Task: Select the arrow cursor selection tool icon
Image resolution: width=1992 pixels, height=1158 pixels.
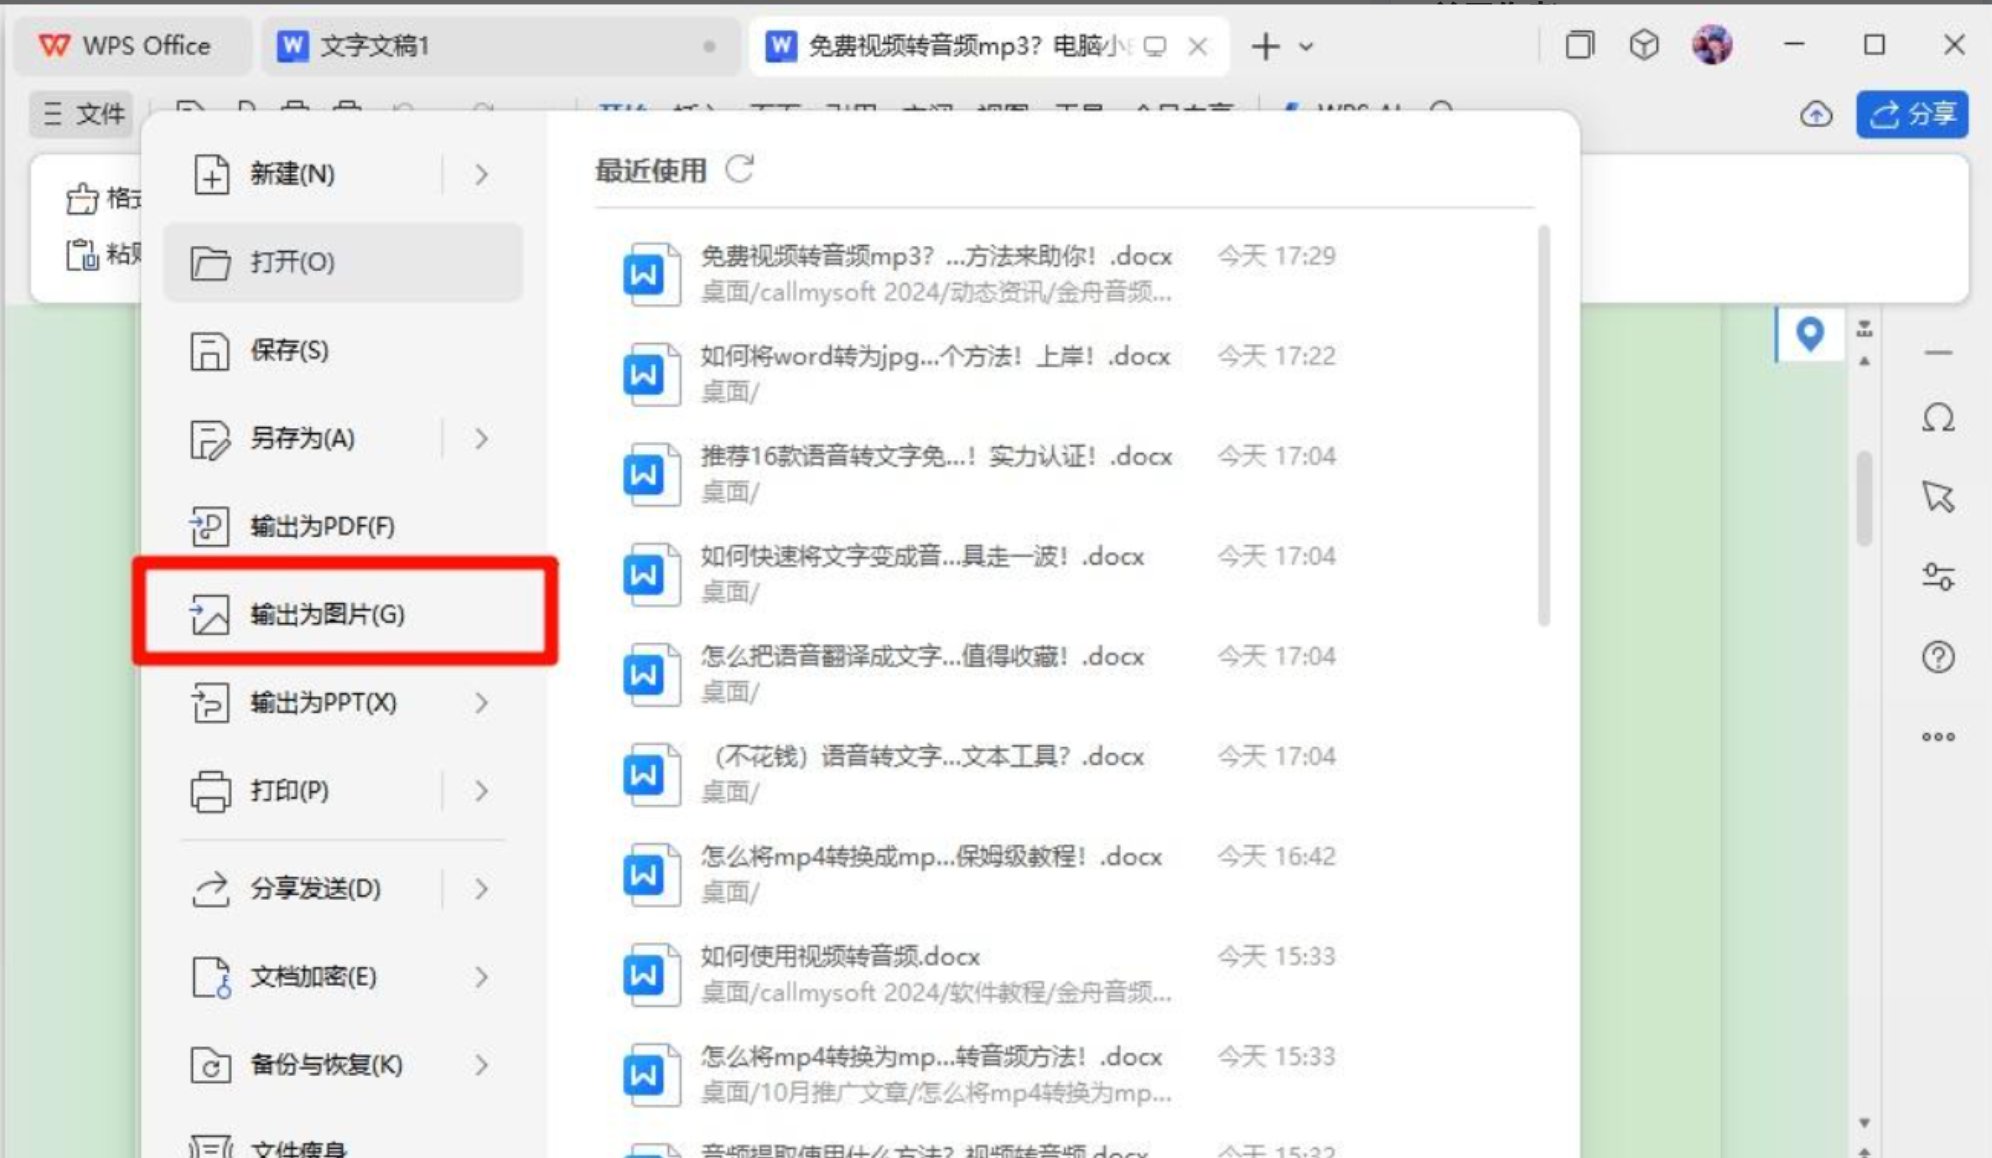Action: [1937, 496]
